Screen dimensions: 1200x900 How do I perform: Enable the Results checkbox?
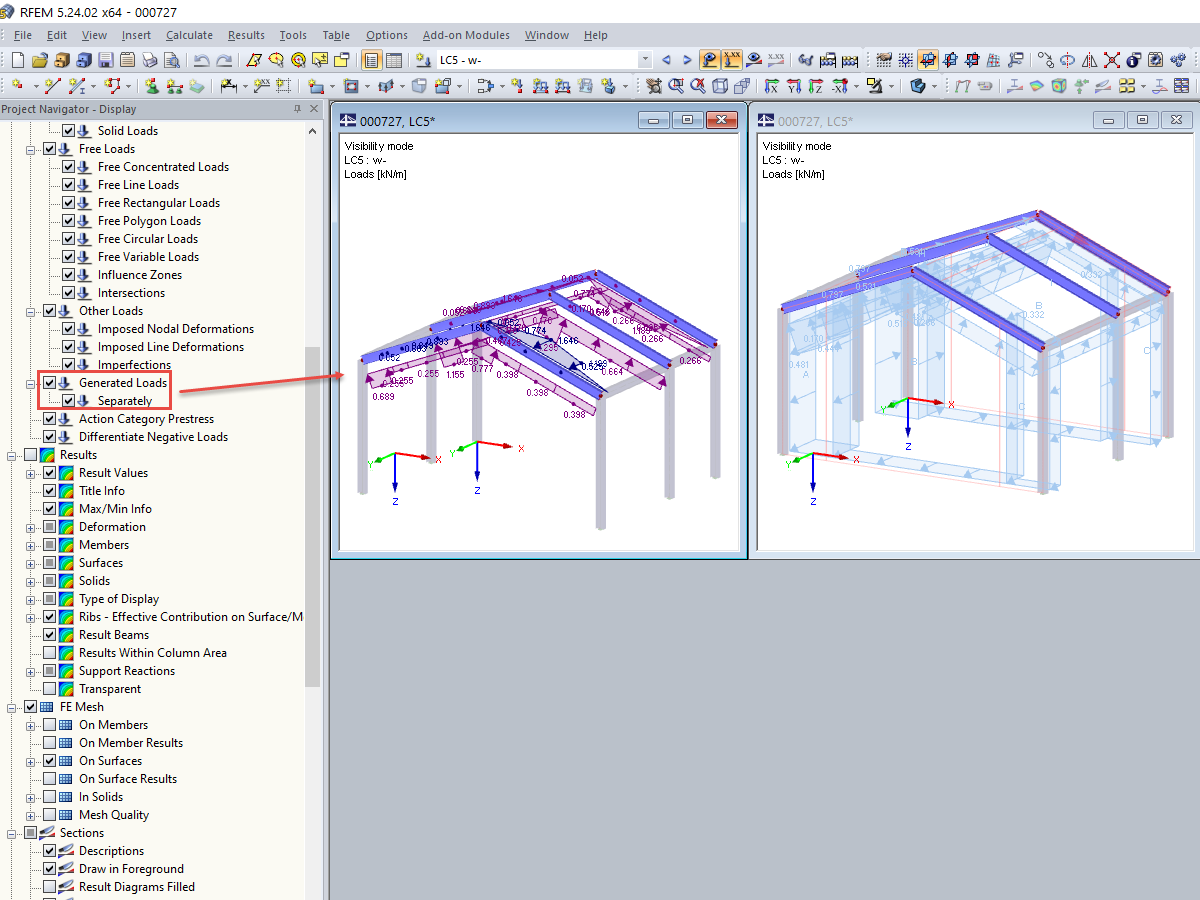[31, 455]
